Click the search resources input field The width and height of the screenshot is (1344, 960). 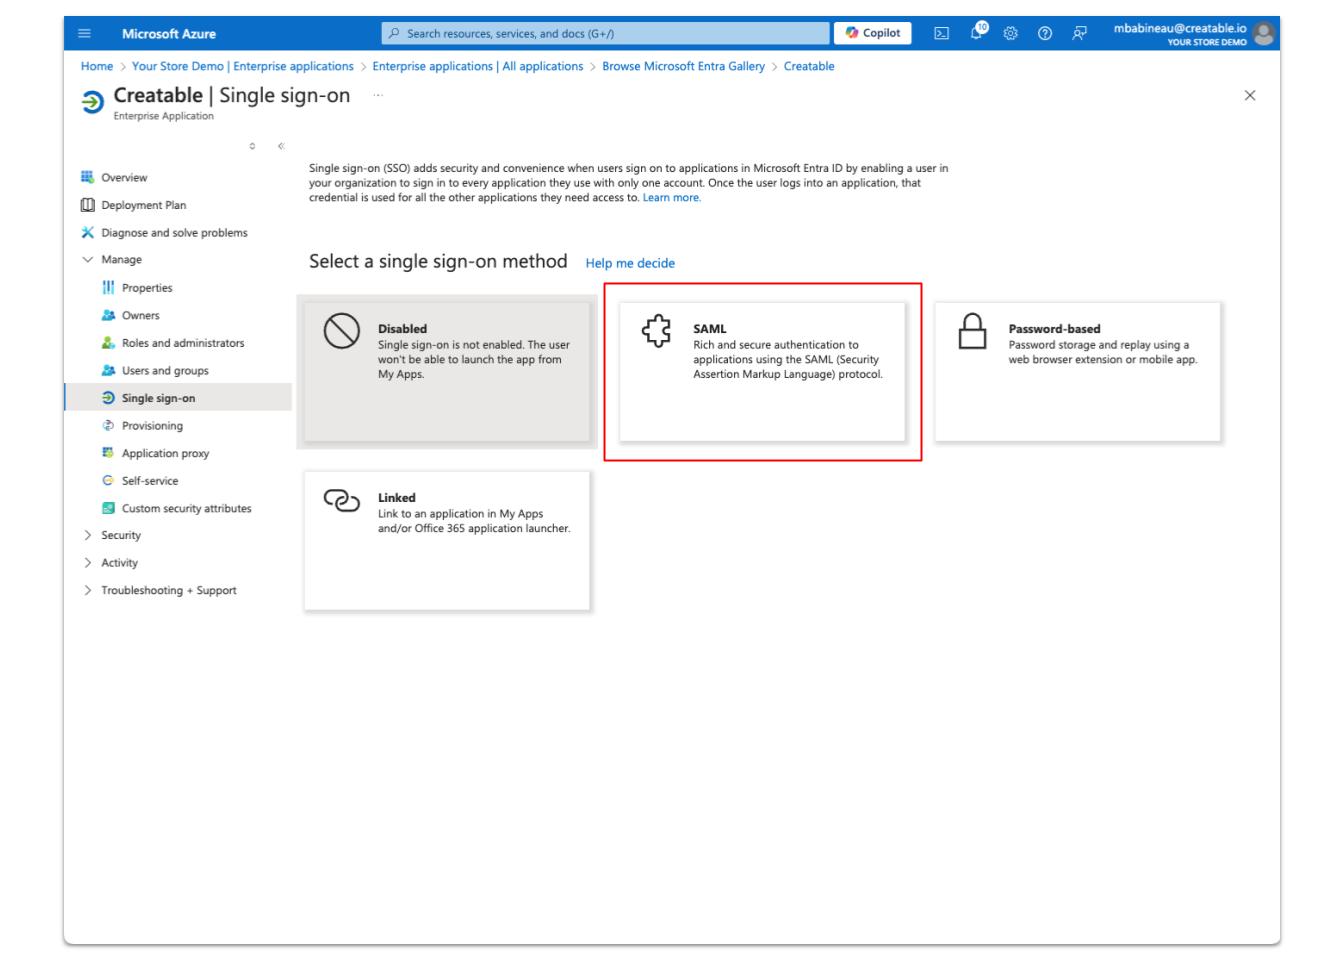tap(606, 33)
